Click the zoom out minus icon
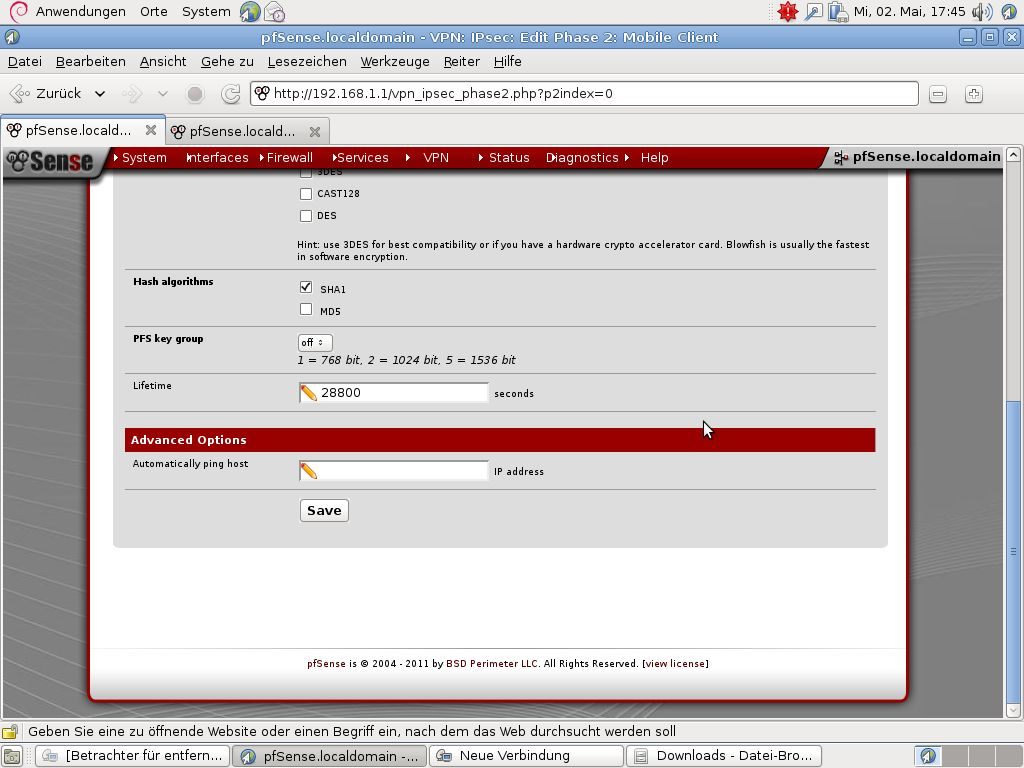Screen dimensions: 1024x768 (938, 94)
